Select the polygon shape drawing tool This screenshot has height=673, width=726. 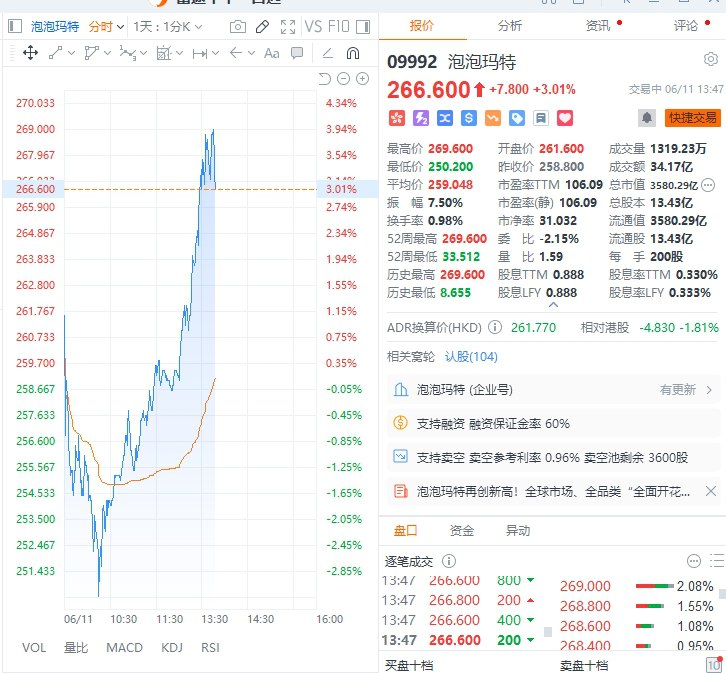click(92, 53)
